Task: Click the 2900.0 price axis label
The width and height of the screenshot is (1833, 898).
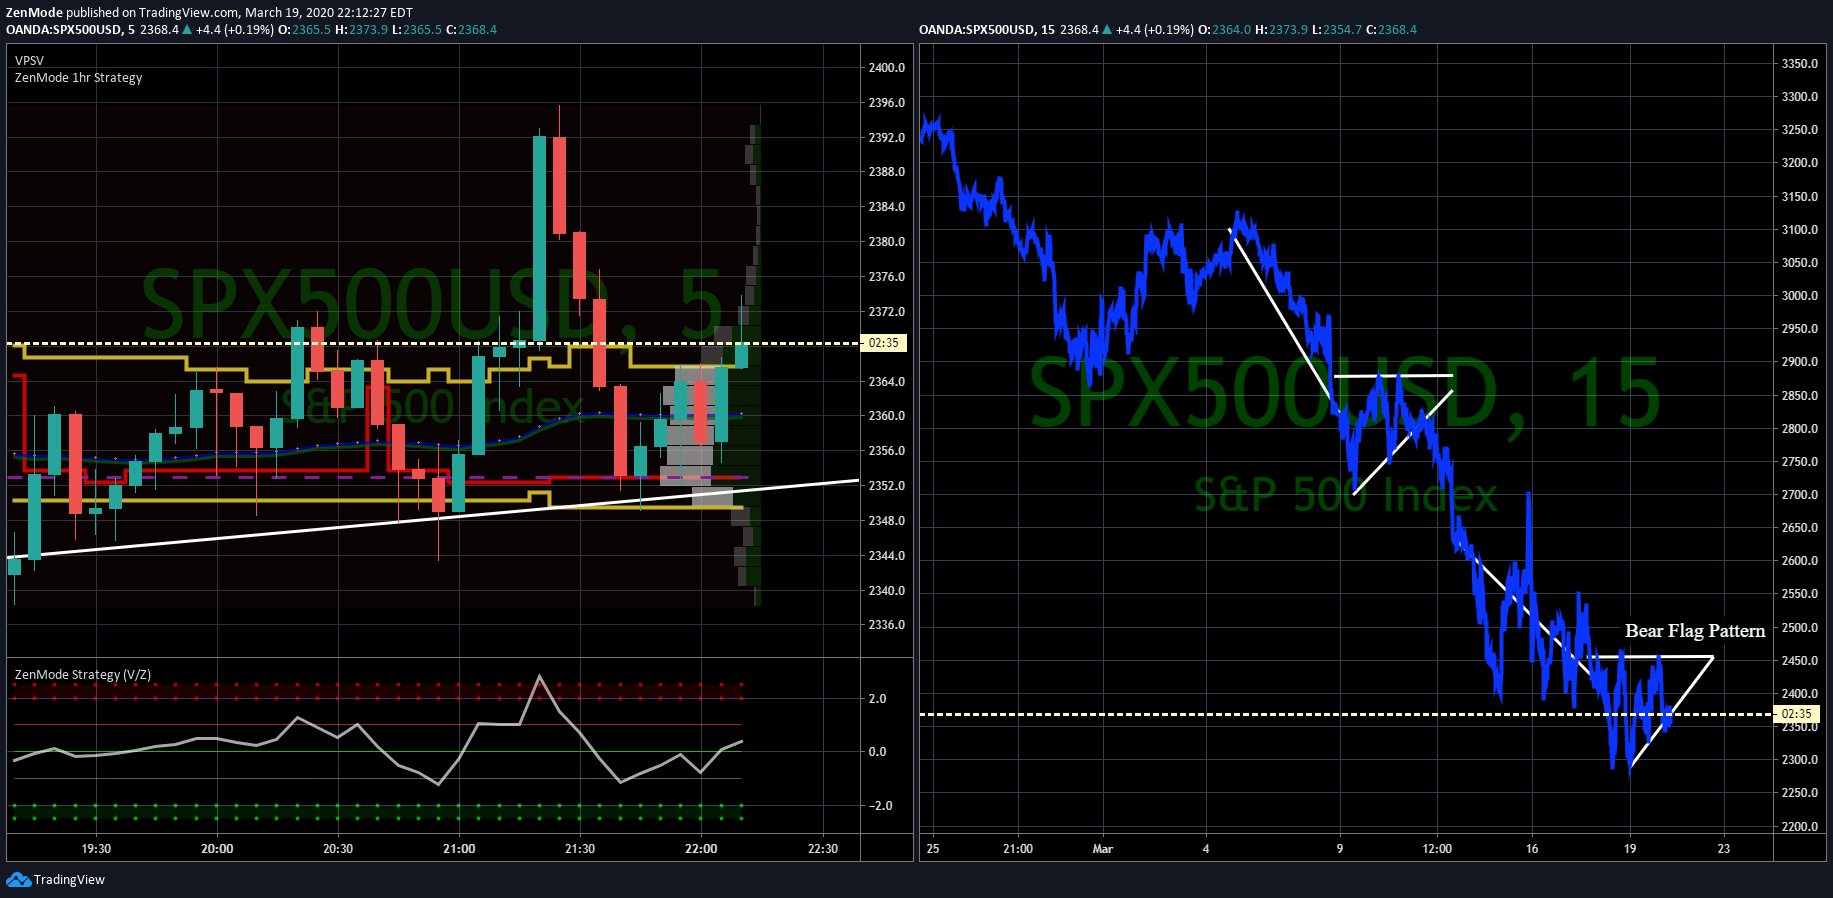Action: [x=1800, y=362]
